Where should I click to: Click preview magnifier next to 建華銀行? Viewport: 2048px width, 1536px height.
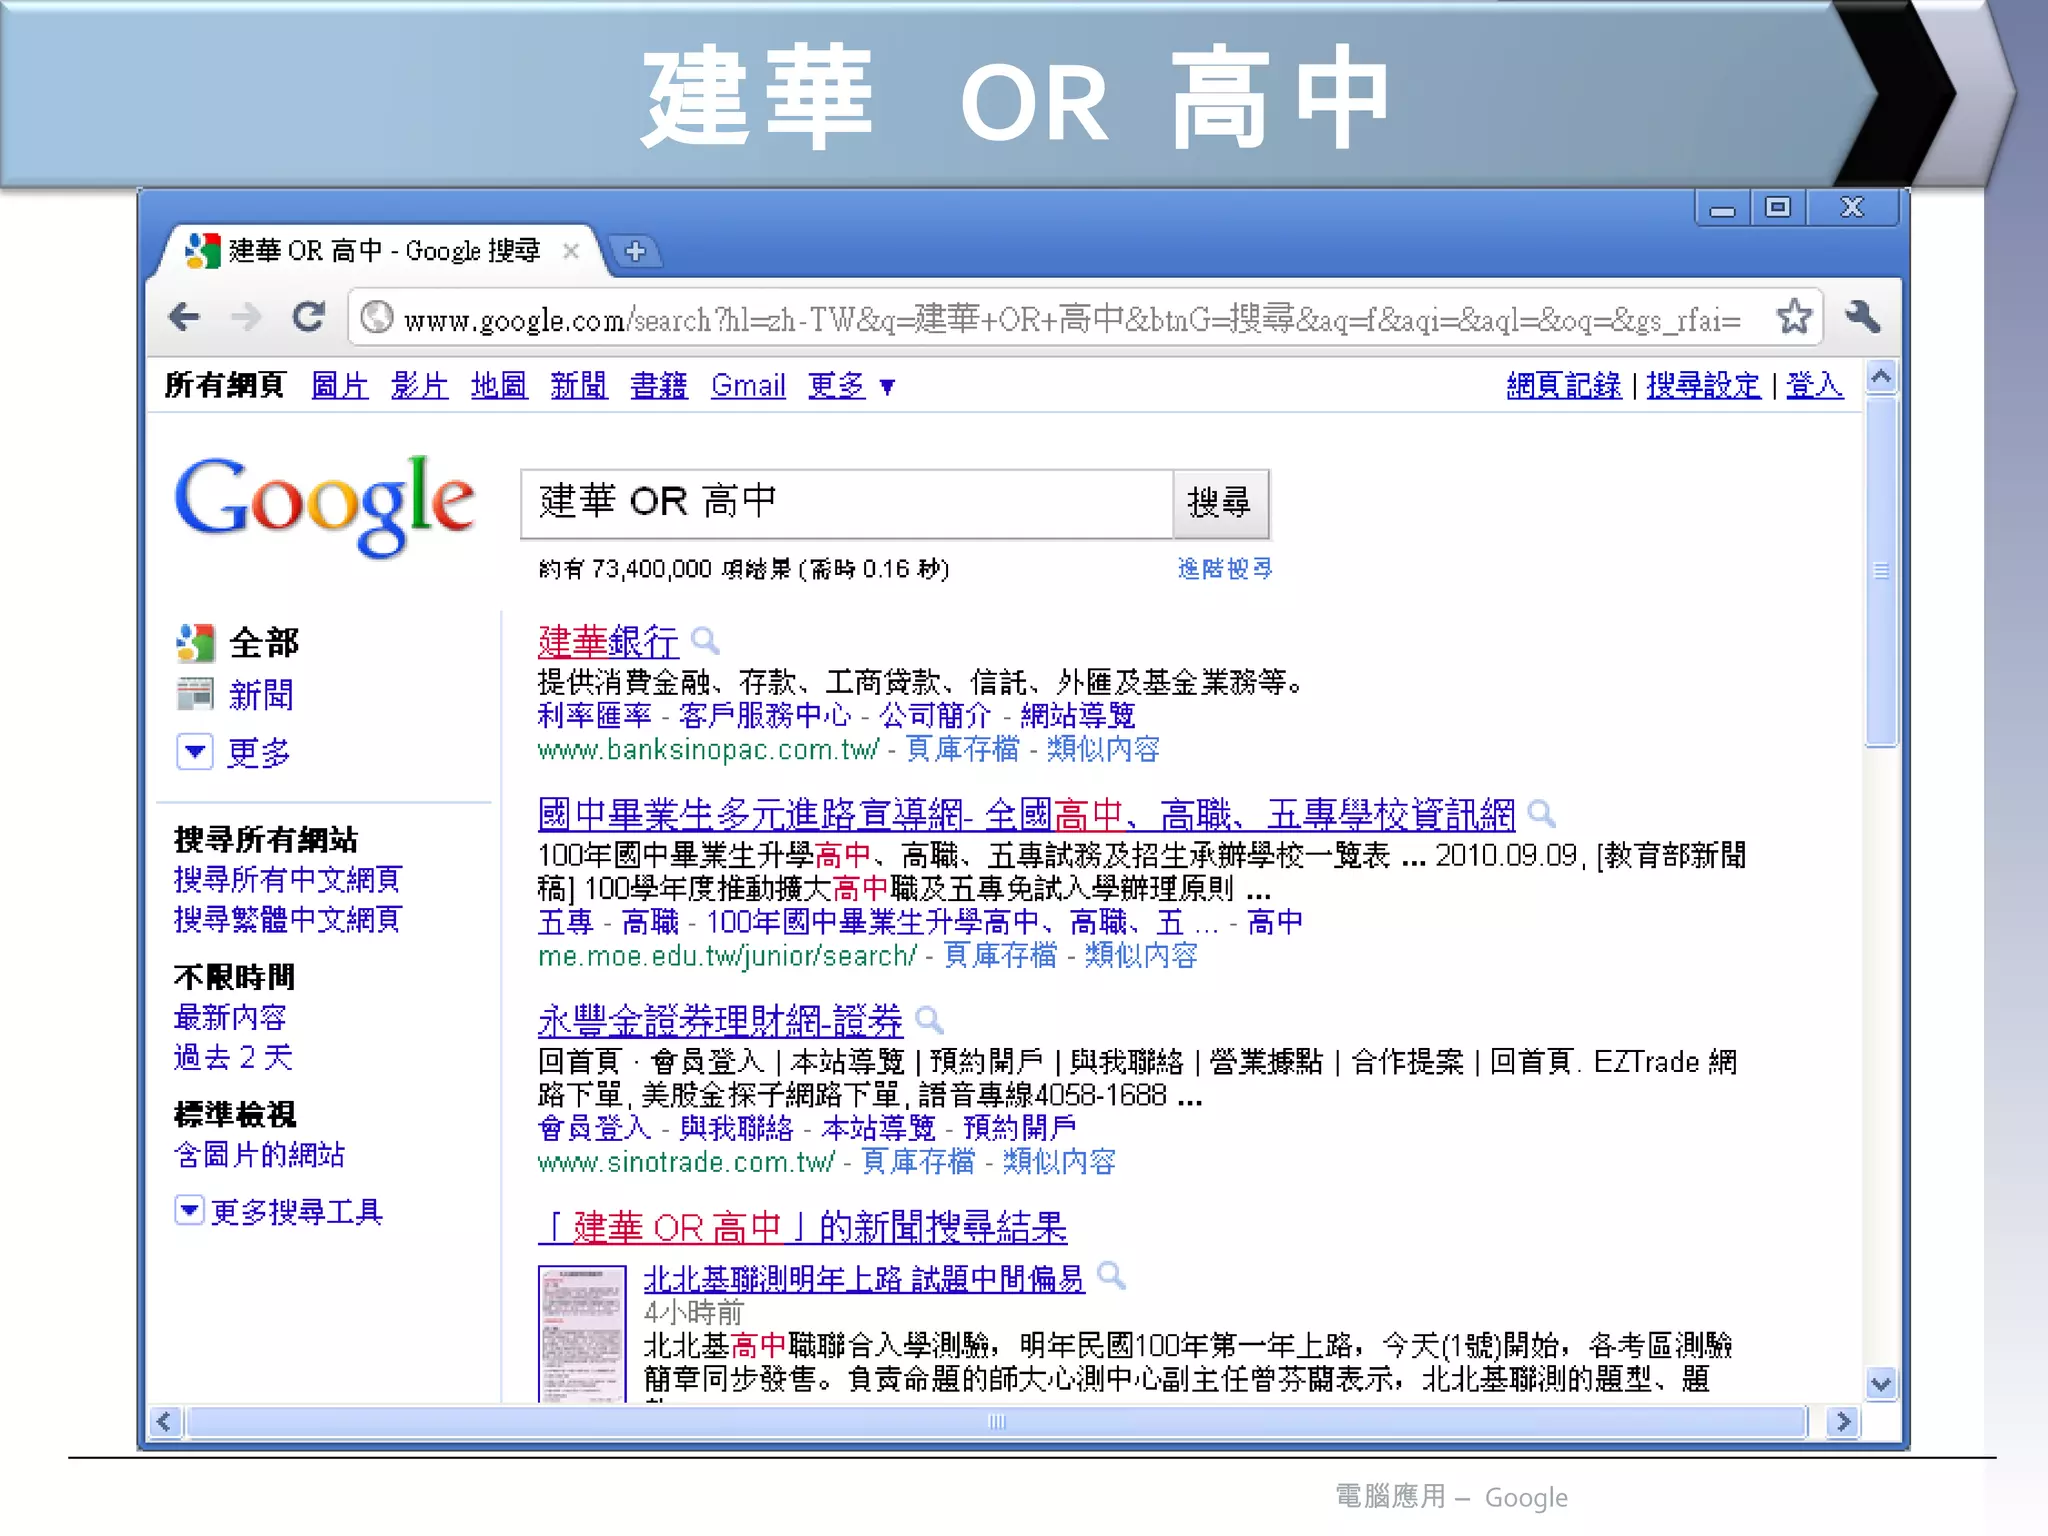[705, 640]
